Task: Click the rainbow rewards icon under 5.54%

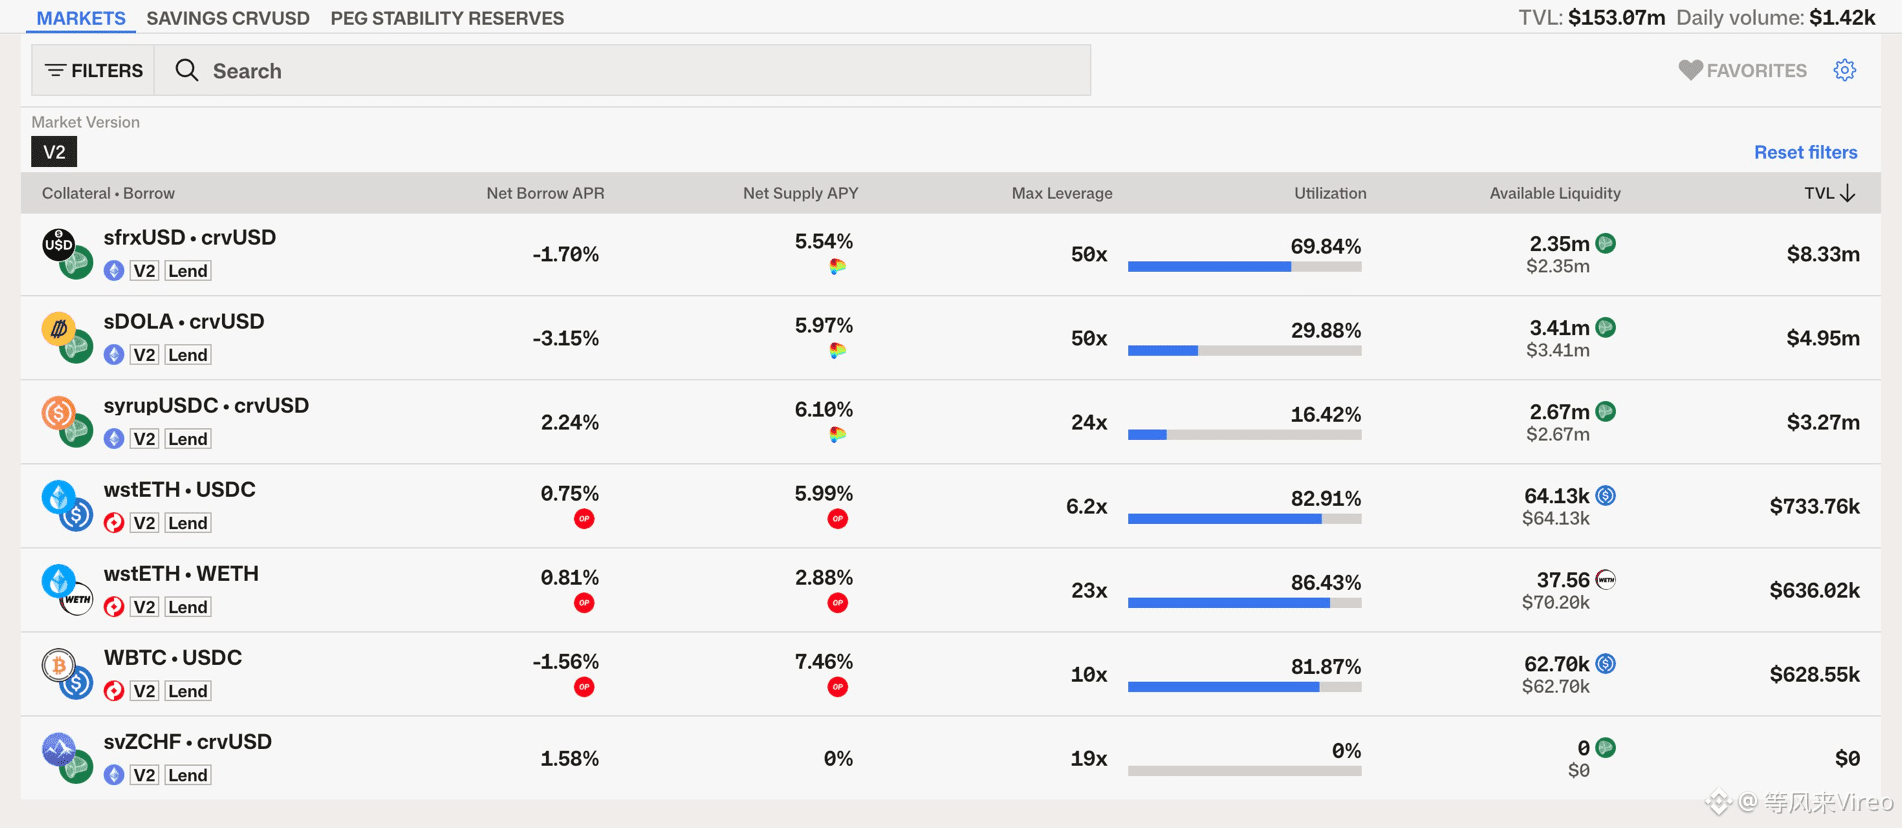Action: pyautogui.click(x=838, y=266)
